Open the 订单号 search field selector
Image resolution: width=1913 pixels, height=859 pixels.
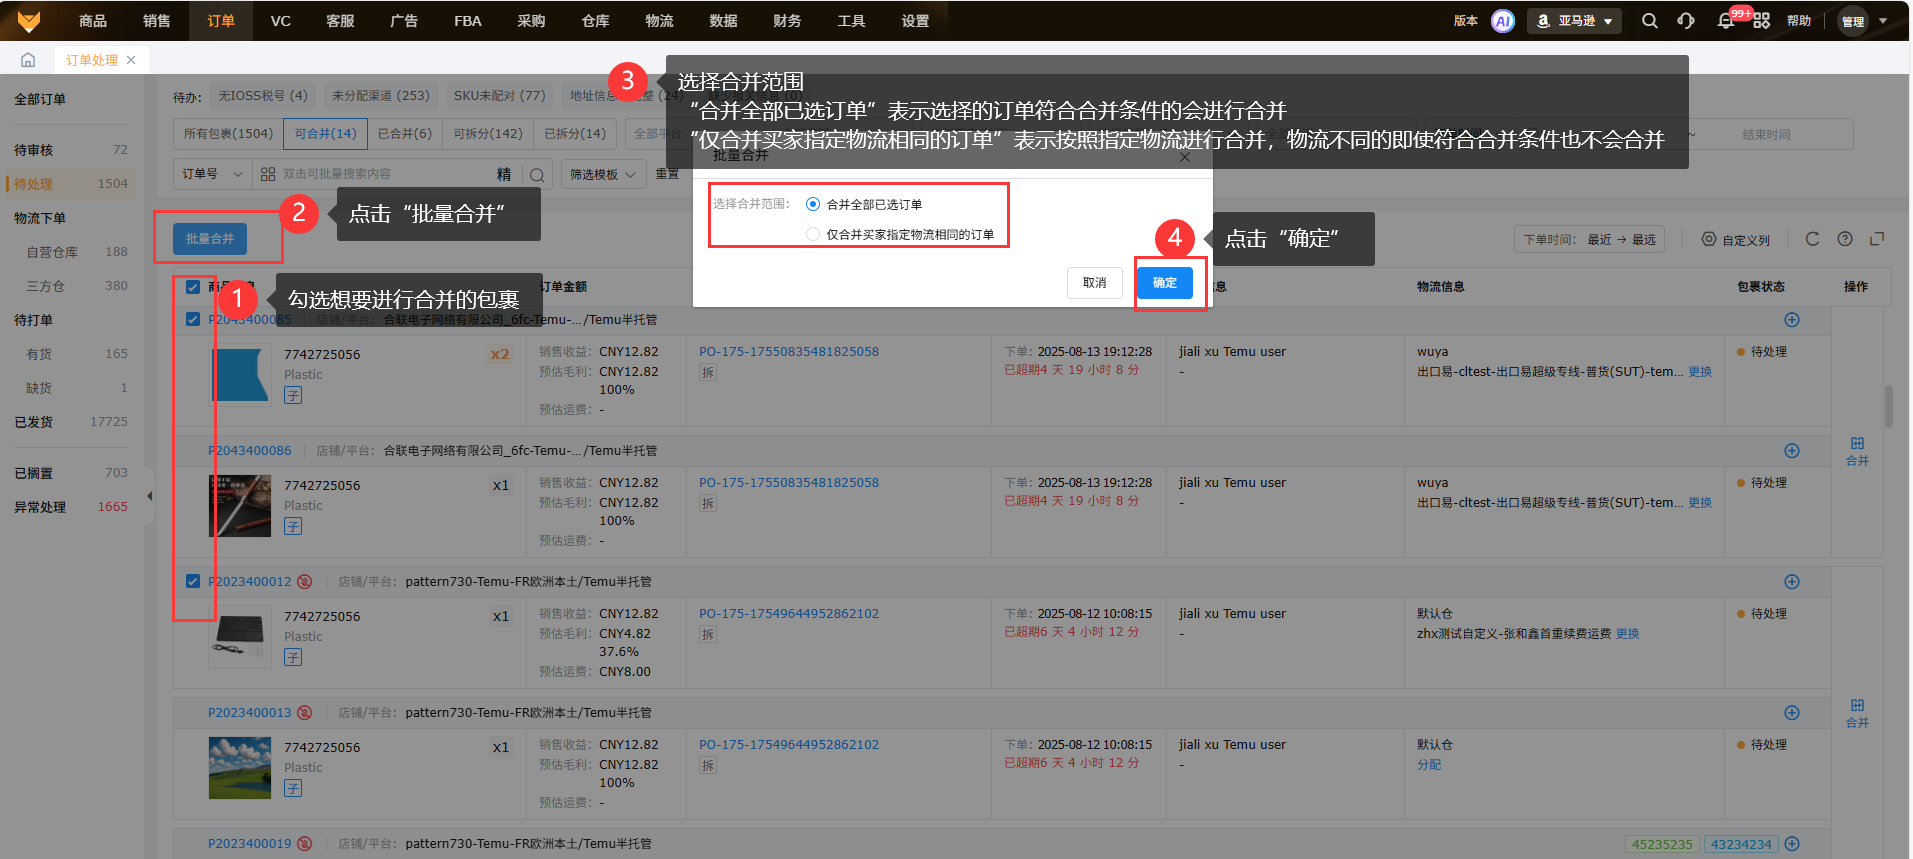click(212, 174)
